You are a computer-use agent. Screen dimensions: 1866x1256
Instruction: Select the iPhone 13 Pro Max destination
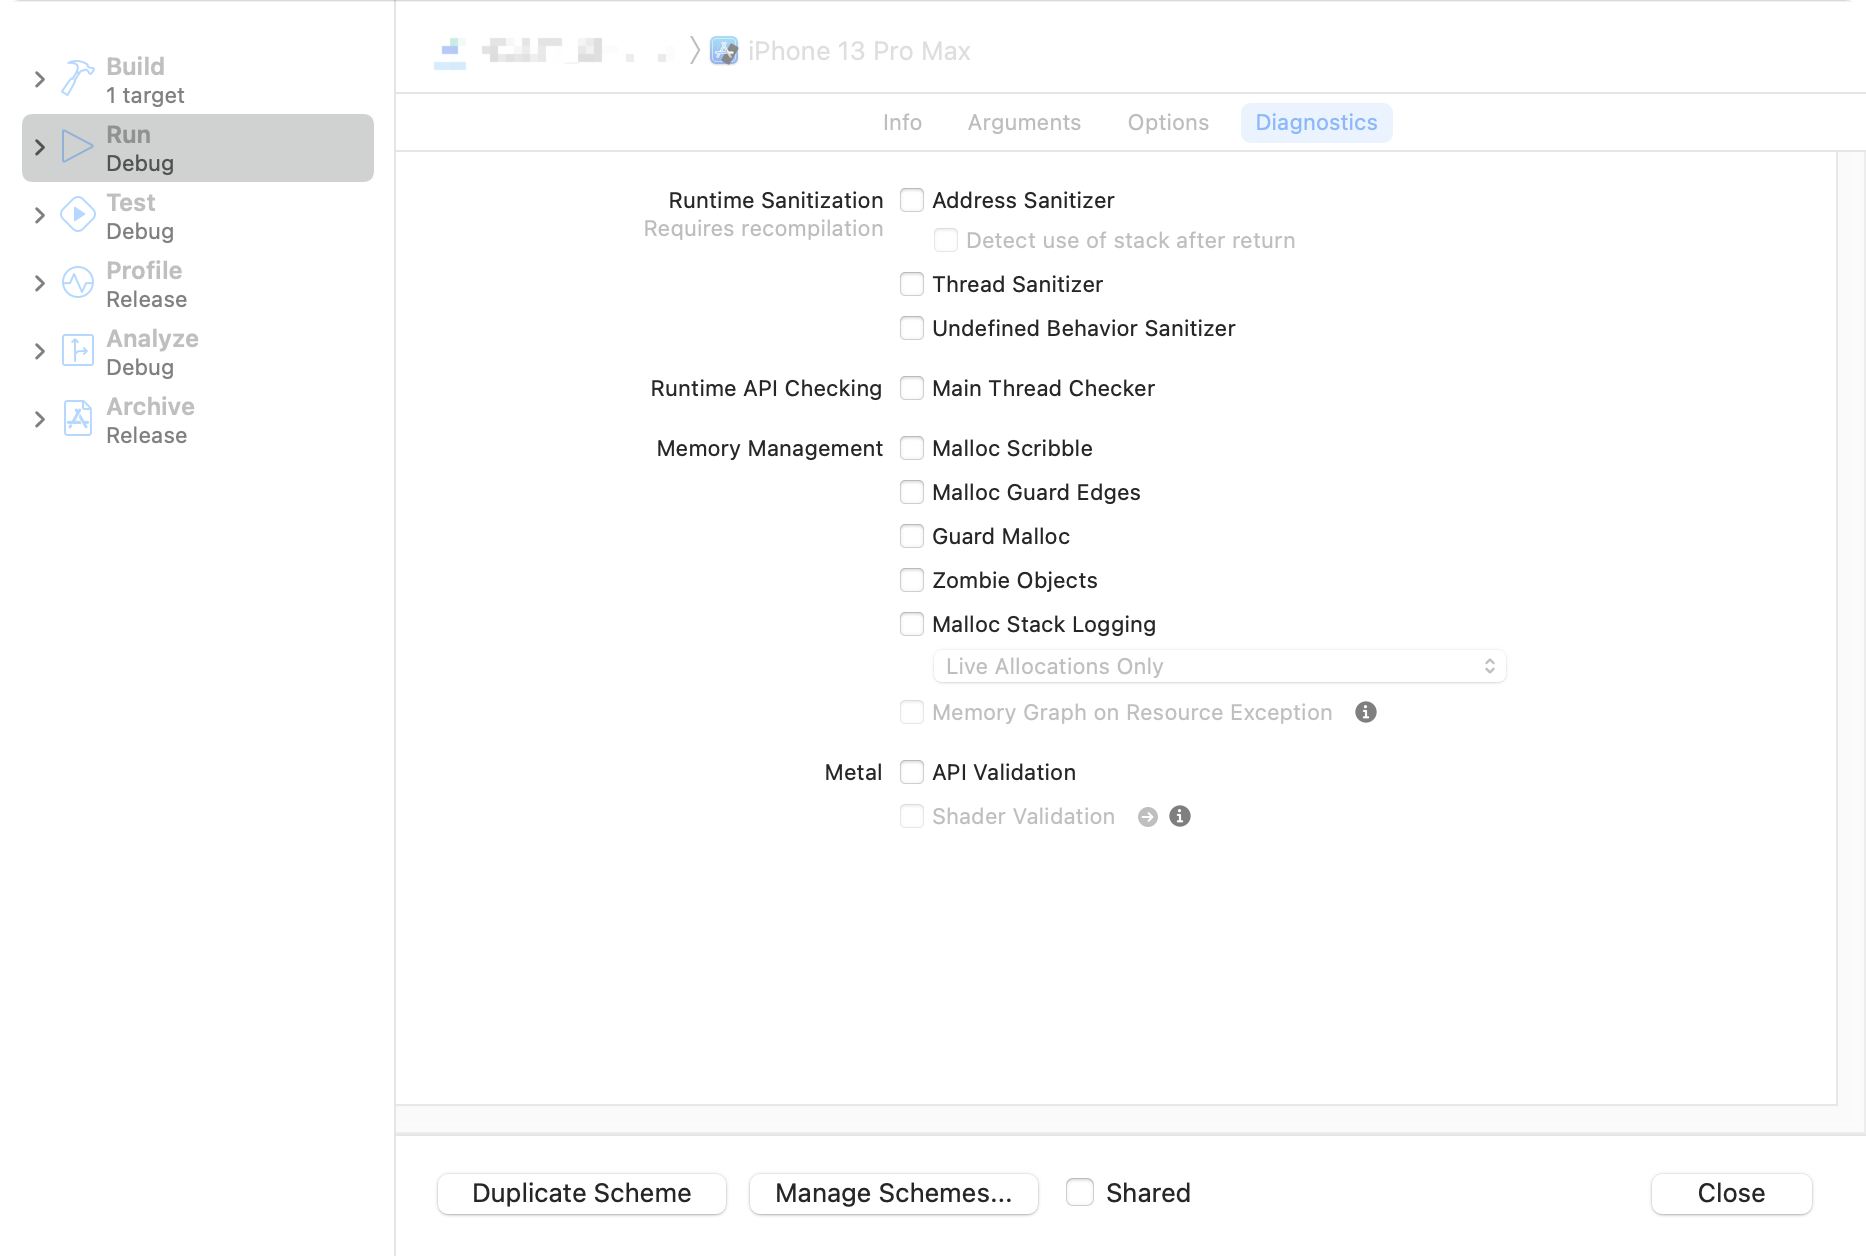point(858,51)
